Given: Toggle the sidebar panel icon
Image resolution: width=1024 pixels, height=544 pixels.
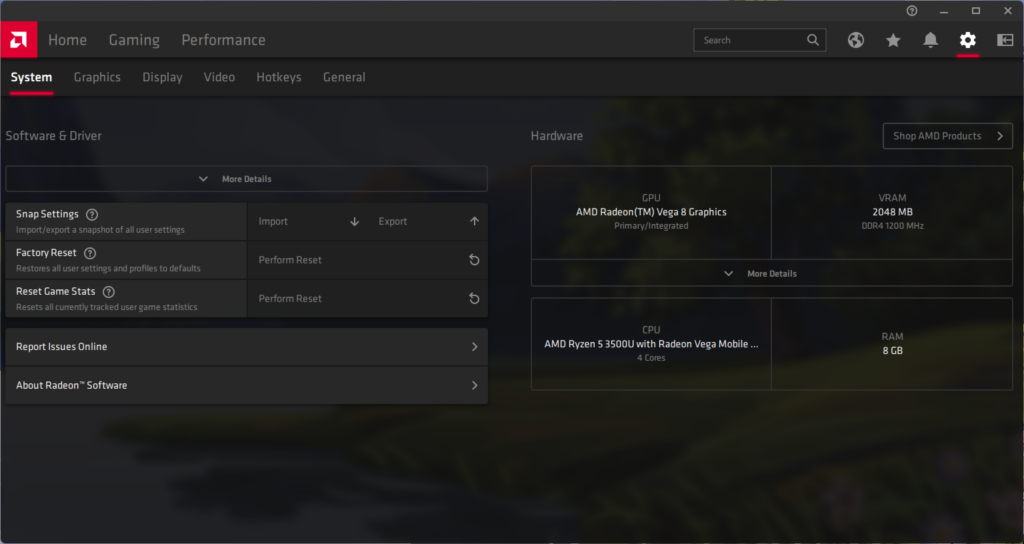Looking at the screenshot, I should tap(1004, 40).
